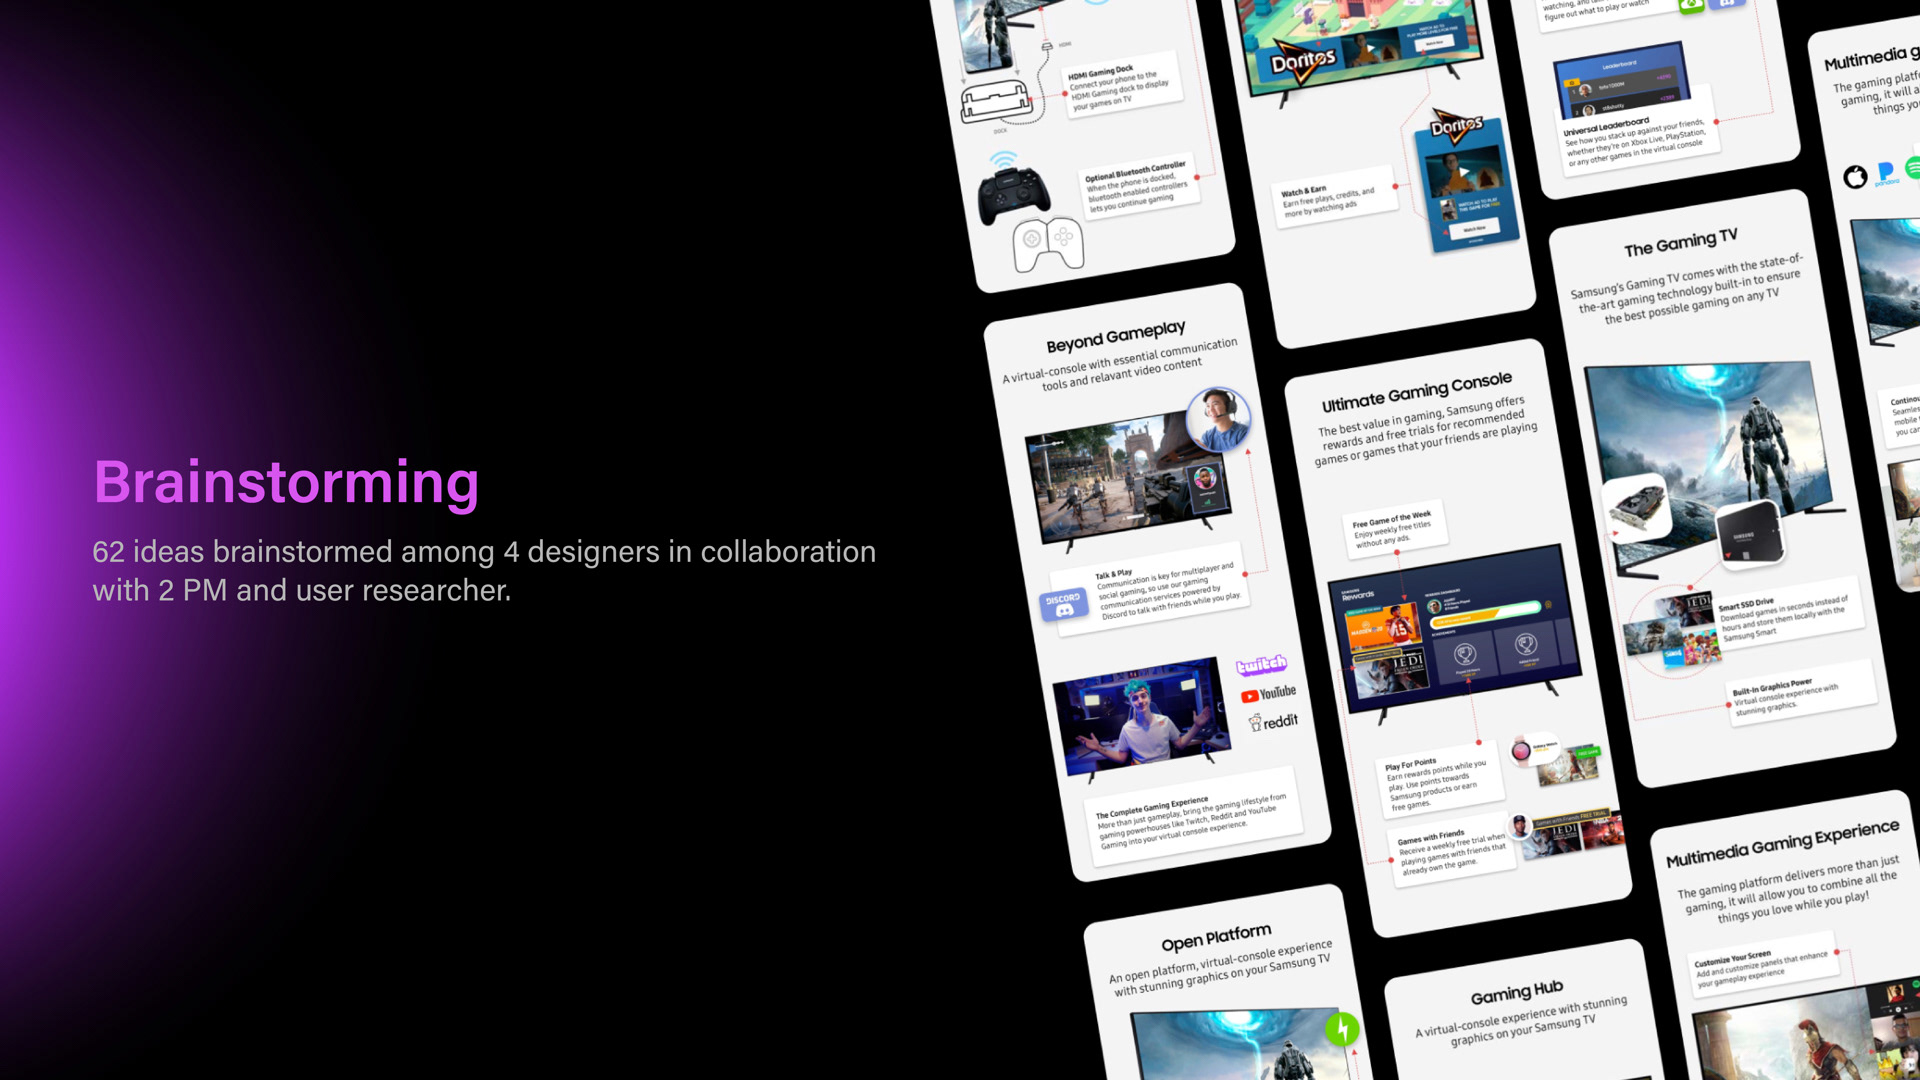Click the graphics card image tile
Image resolution: width=1920 pixels, height=1080 pixels.
click(x=1639, y=510)
